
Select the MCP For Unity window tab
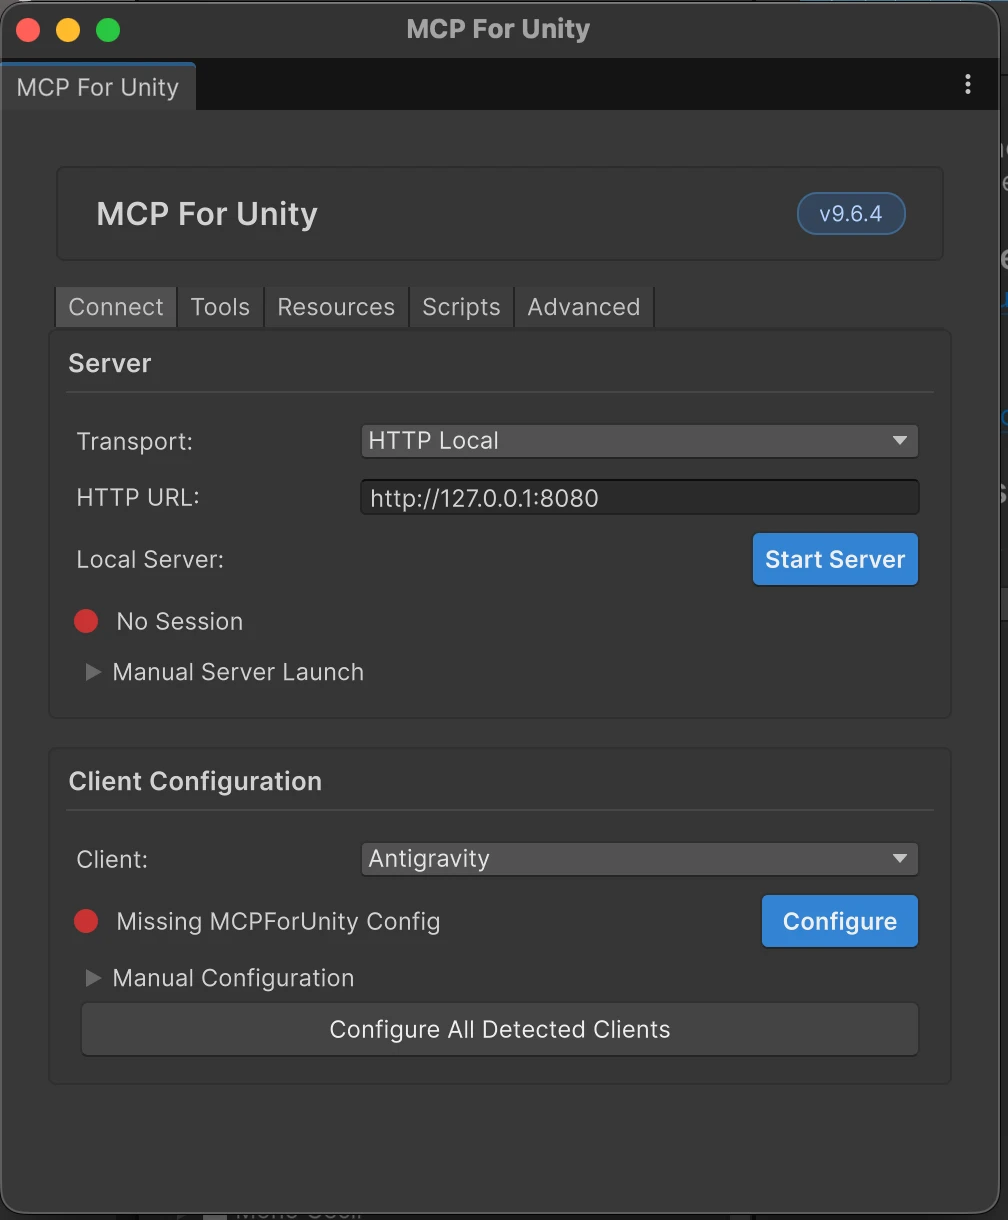[98, 87]
